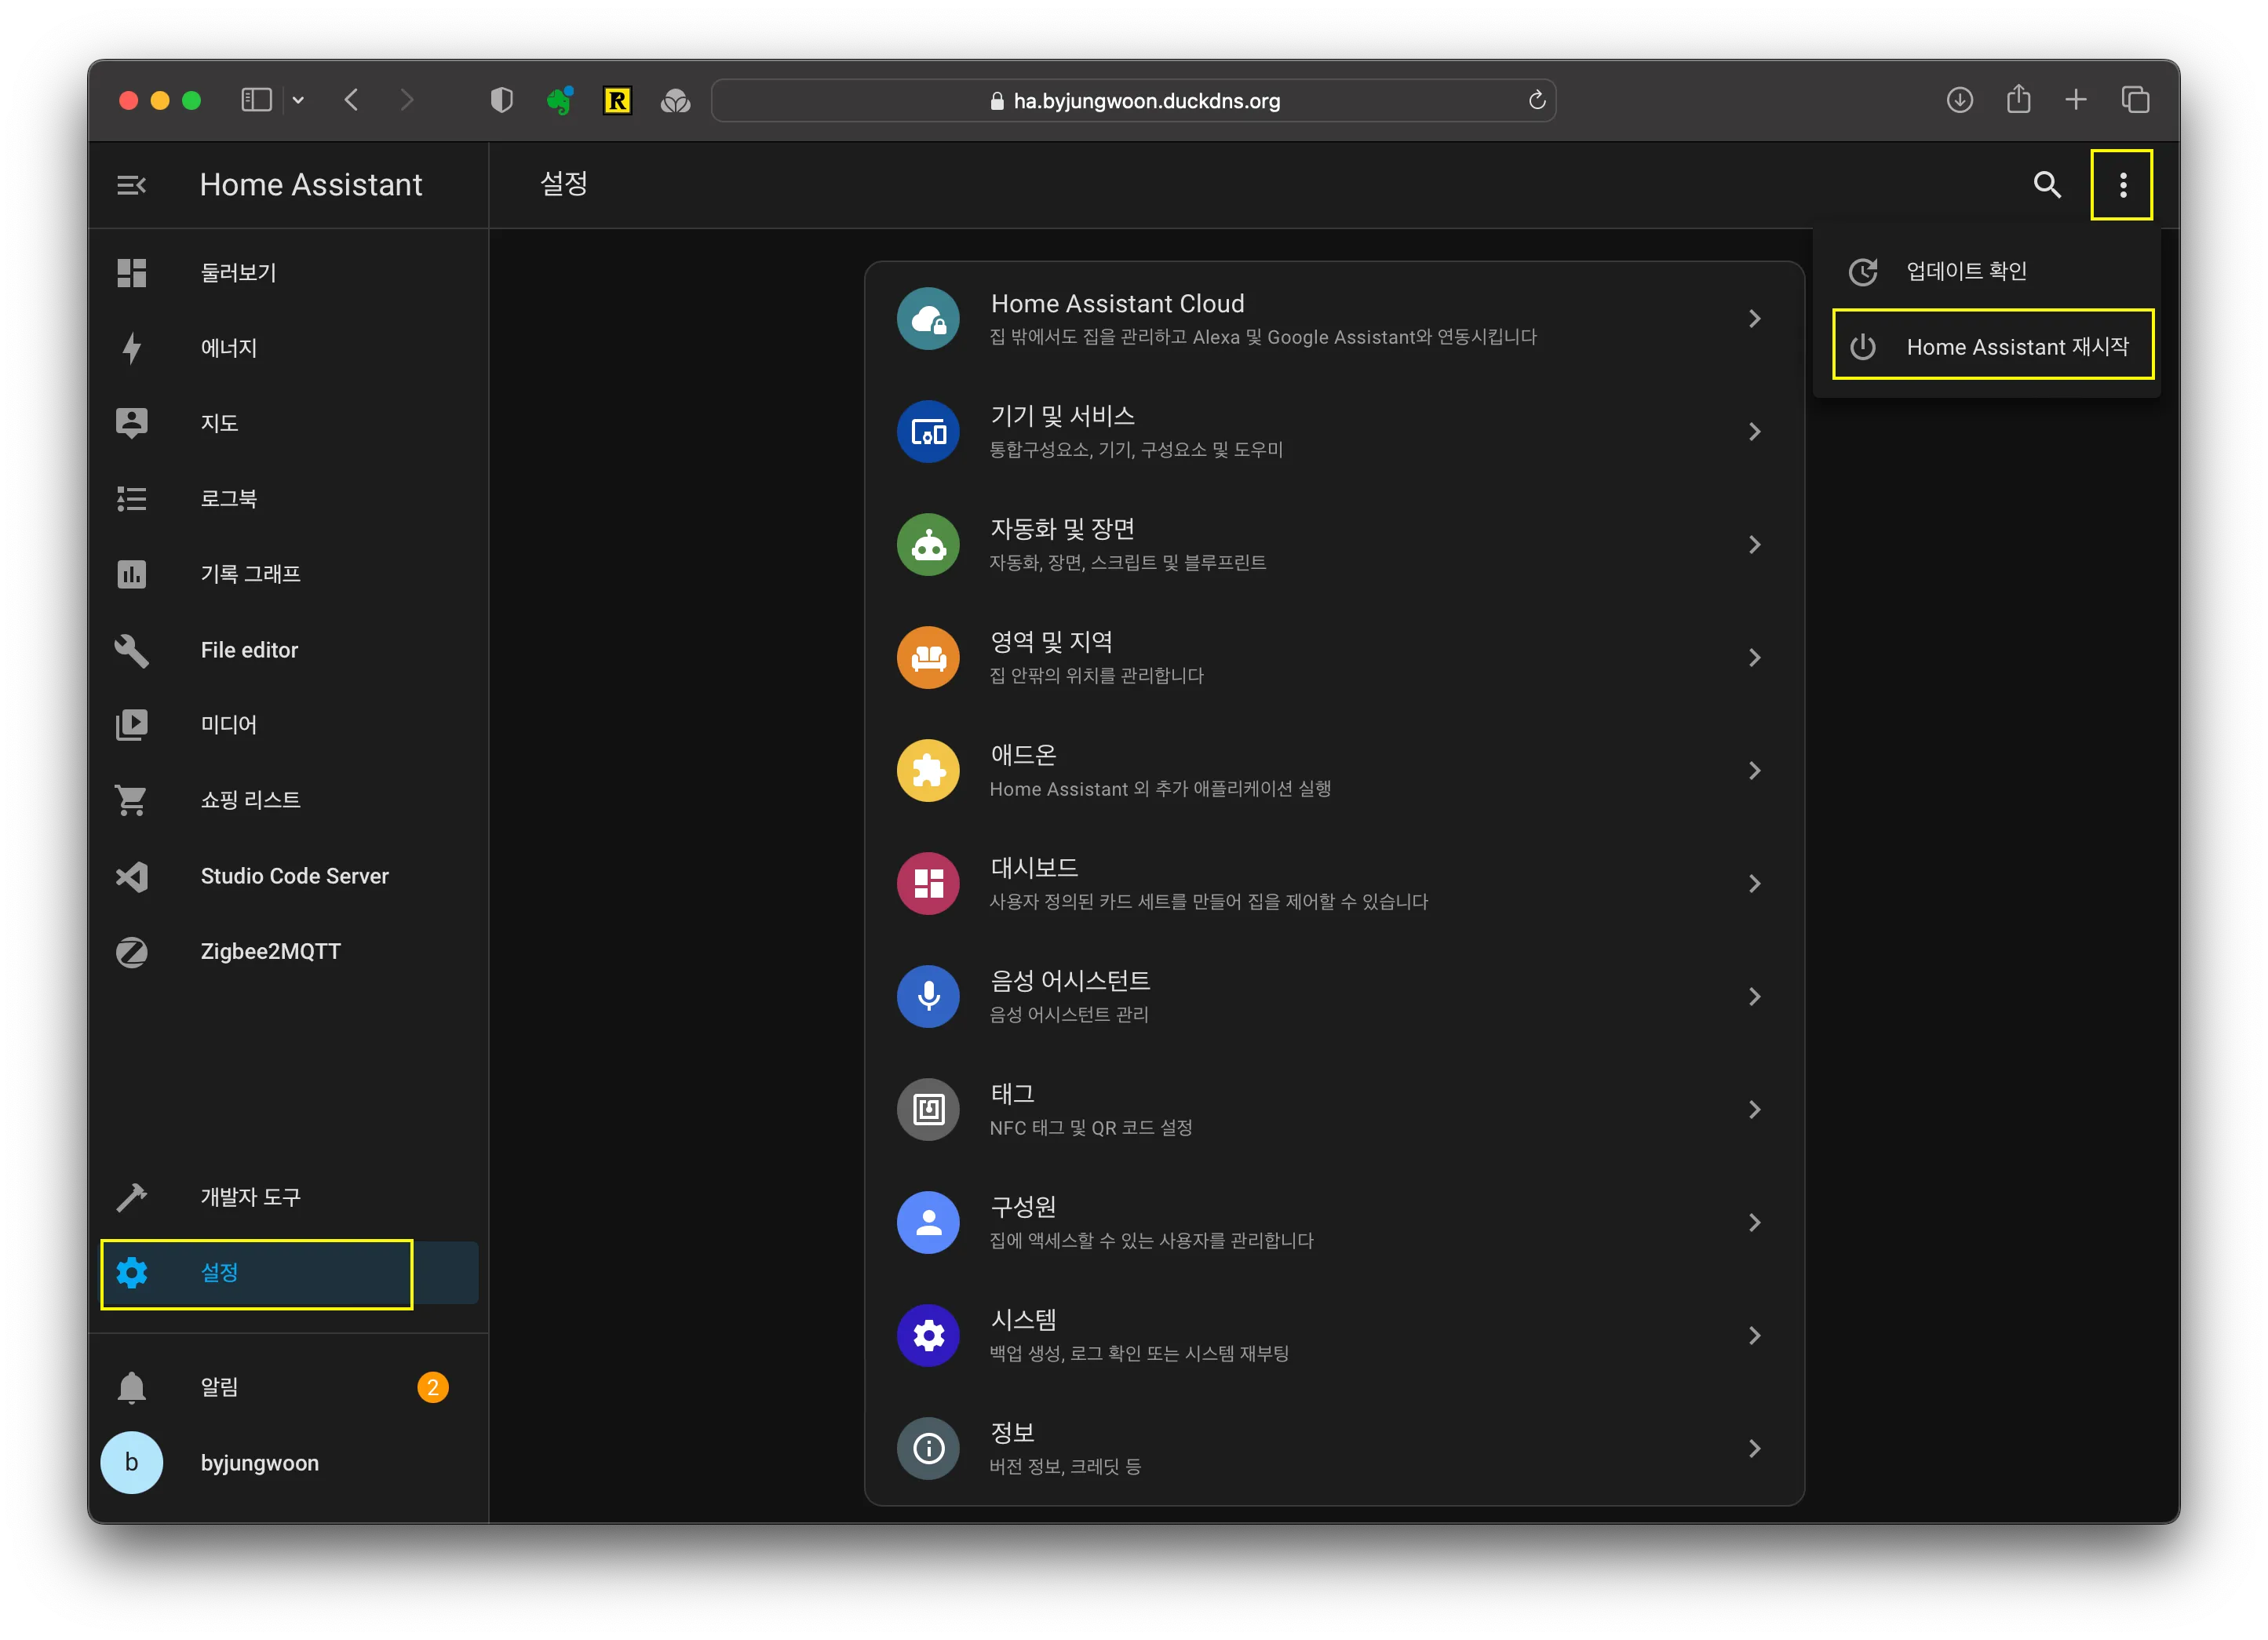Screen dimensions: 2268x1640
Task: Click the yellow R extension icon
Action: (x=617, y=100)
